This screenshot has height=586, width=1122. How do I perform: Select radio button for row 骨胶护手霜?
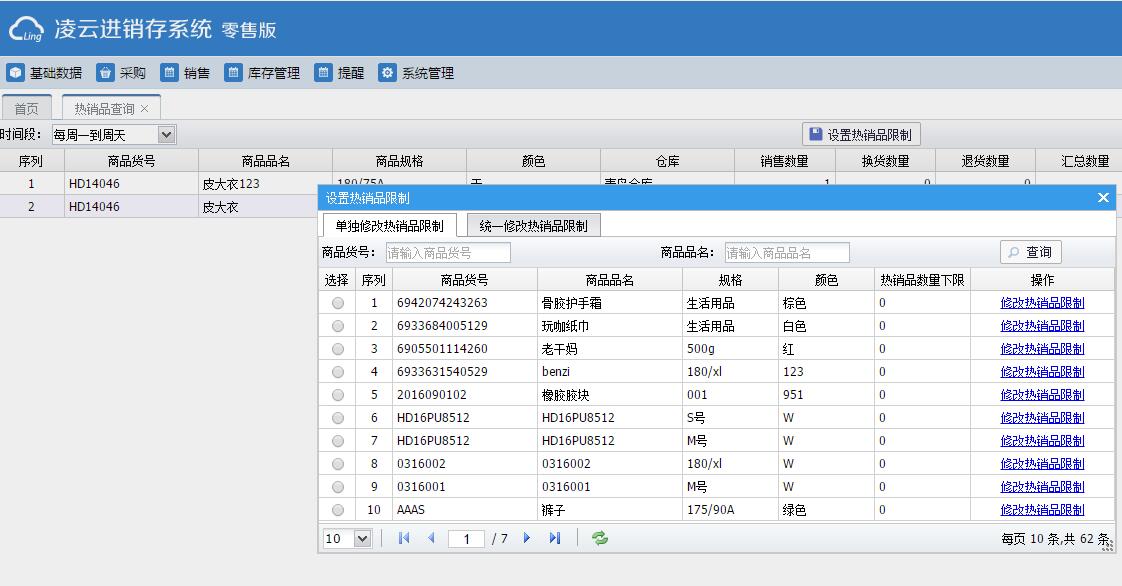(338, 303)
